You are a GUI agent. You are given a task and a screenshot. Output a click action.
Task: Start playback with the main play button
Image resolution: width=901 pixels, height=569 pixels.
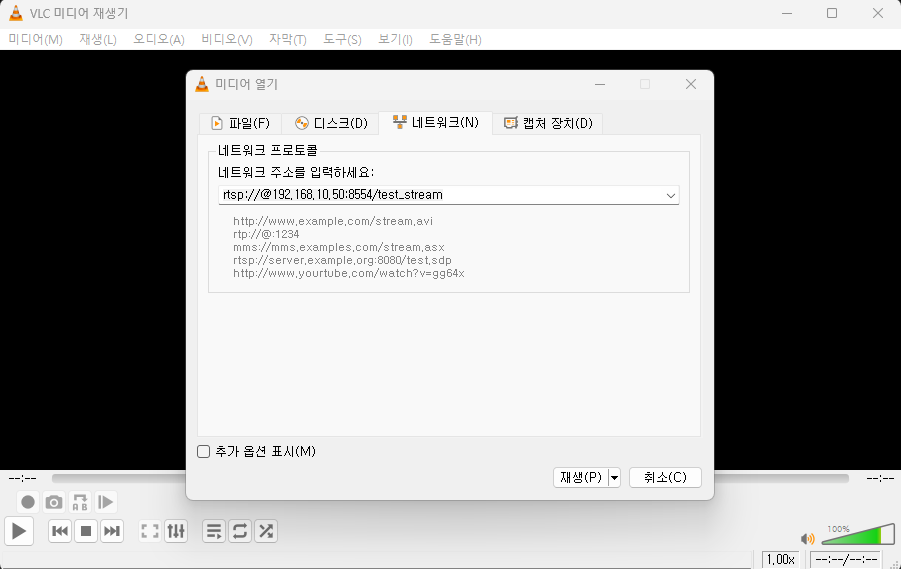(19, 531)
